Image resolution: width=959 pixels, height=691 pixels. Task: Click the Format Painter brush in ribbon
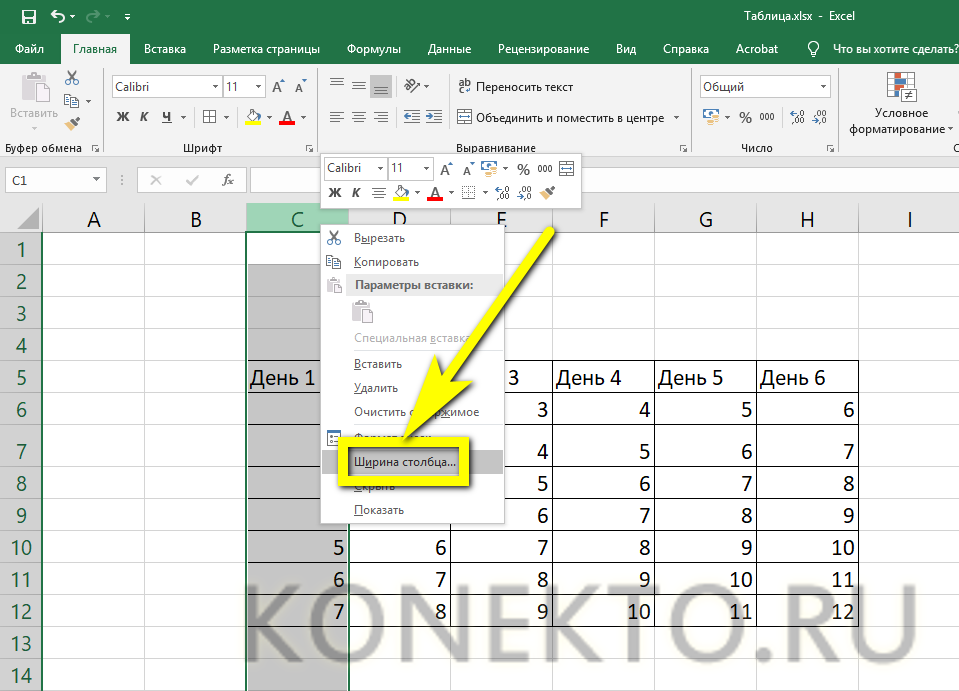click(72, 124)
